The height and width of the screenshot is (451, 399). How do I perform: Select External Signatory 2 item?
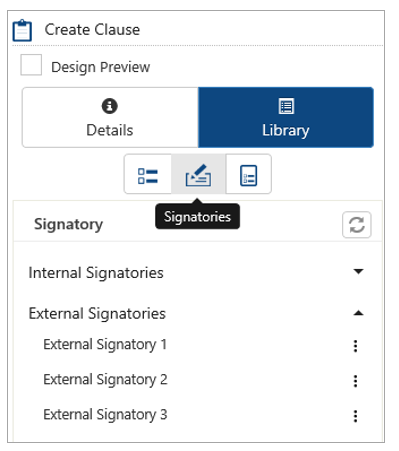105,380
